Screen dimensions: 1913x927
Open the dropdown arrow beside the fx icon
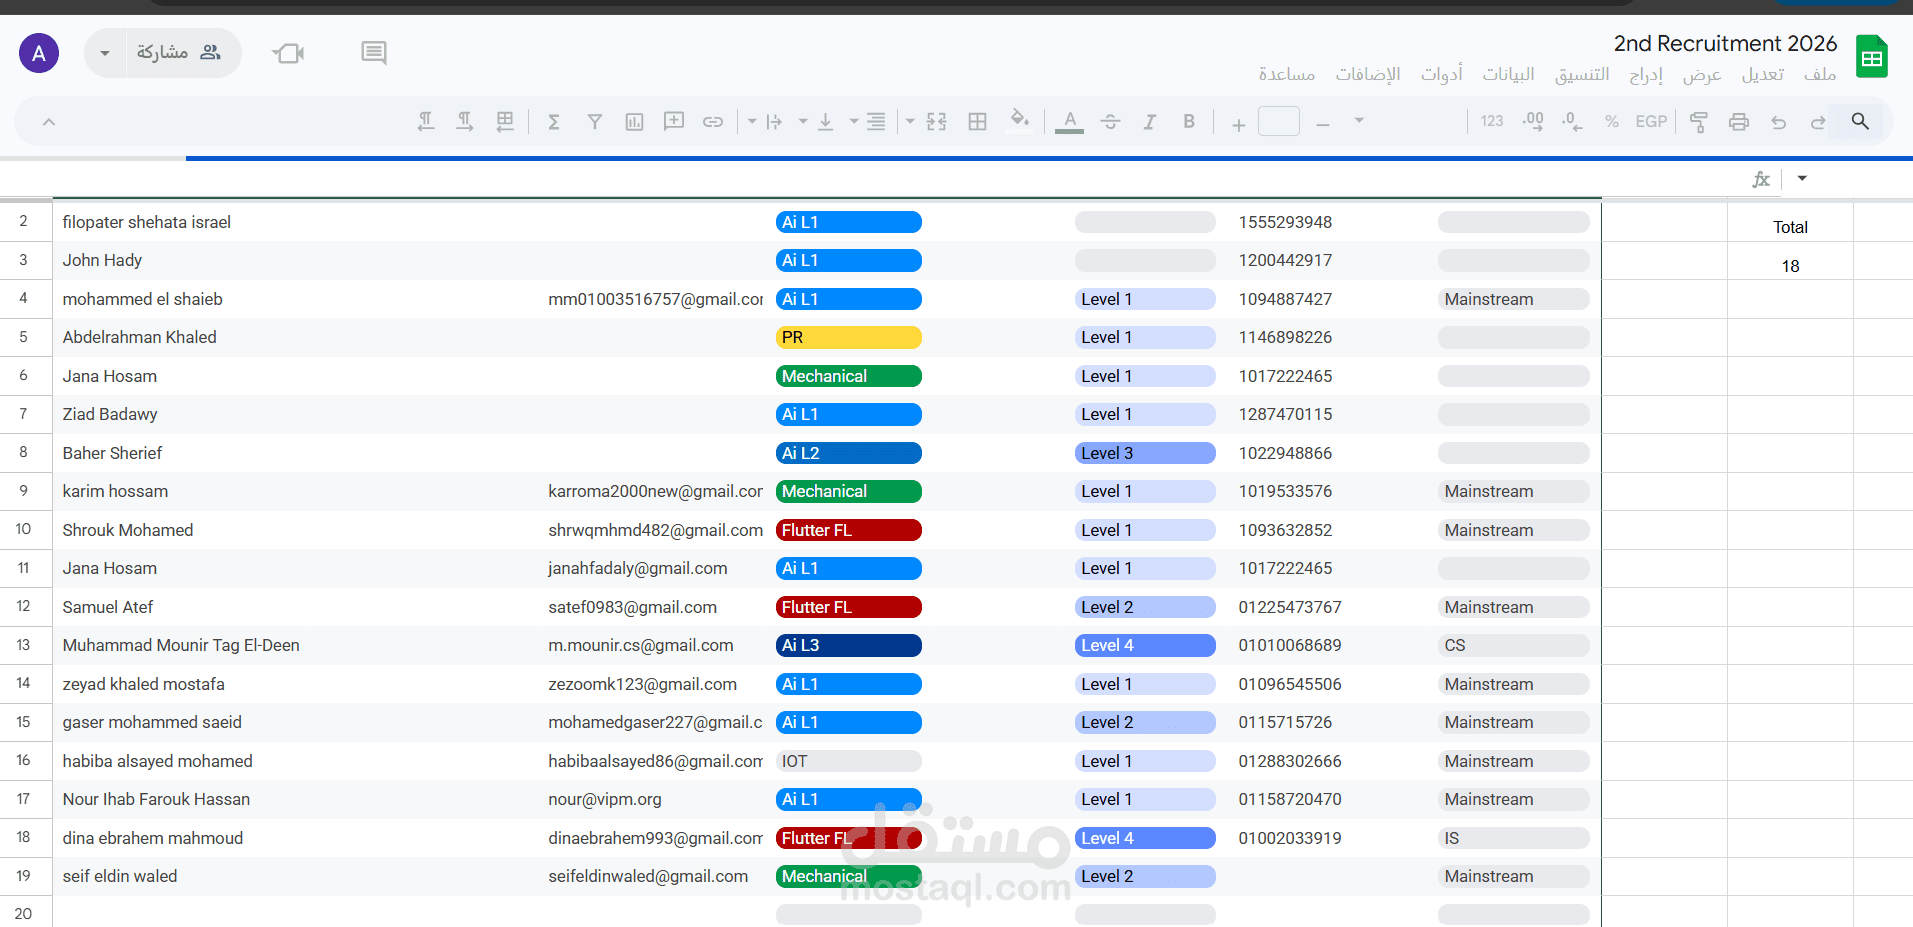[1802, 178]
